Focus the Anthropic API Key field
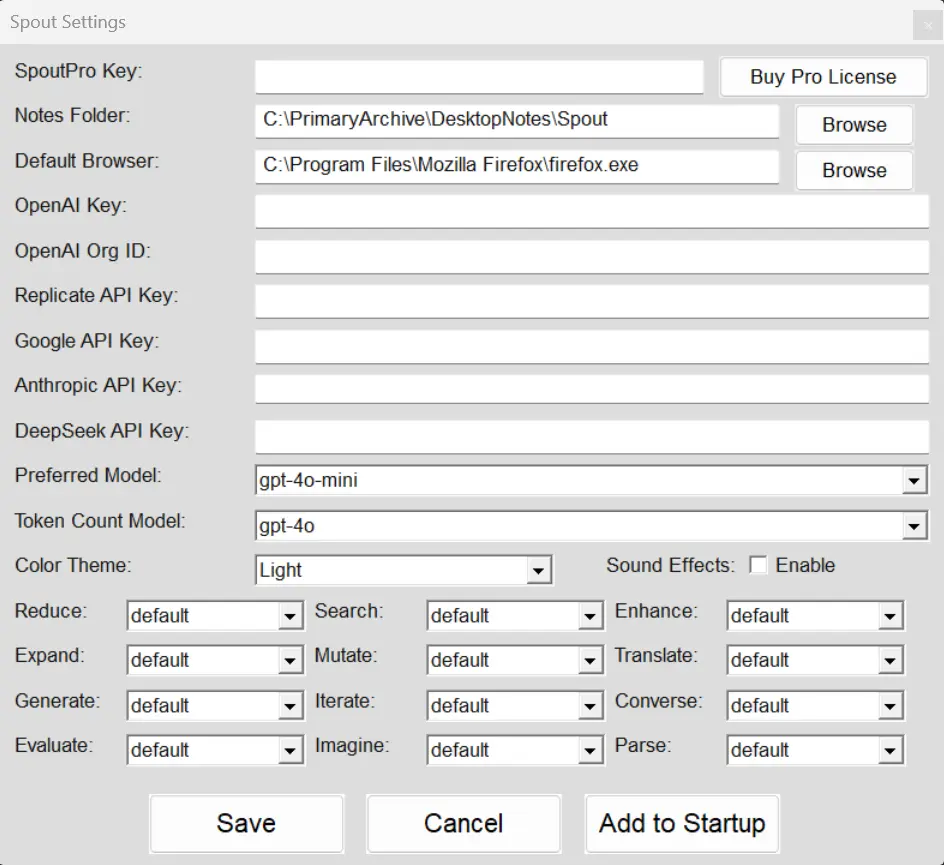944x865 pixels. pyautogui.click(x=592, y=389)
